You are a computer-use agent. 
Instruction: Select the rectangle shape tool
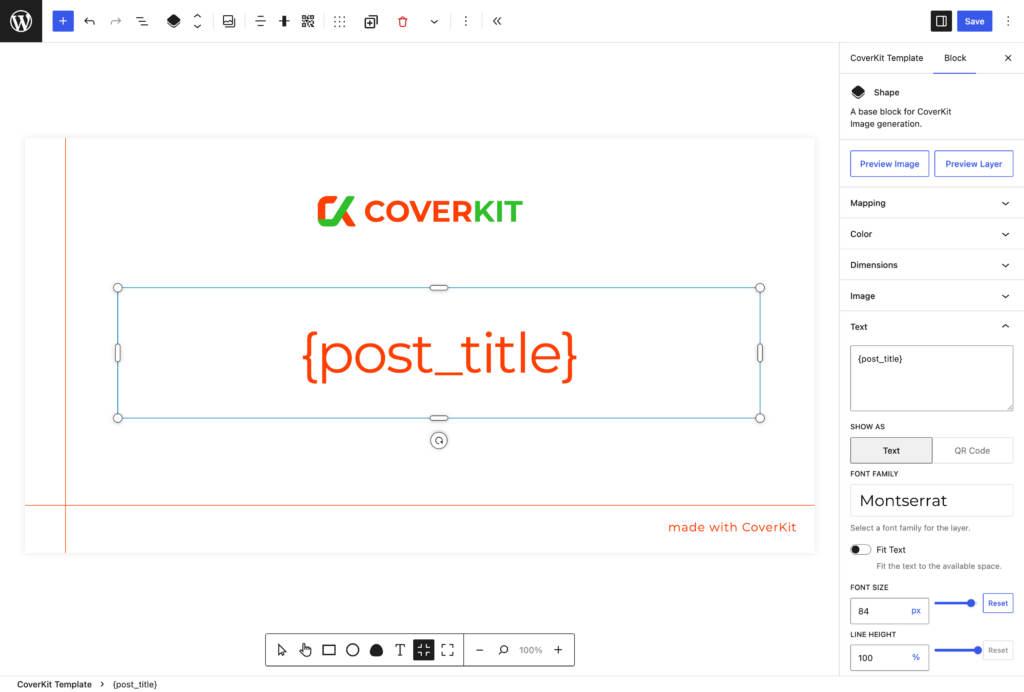pyautogui.click(x=329, y=650)
